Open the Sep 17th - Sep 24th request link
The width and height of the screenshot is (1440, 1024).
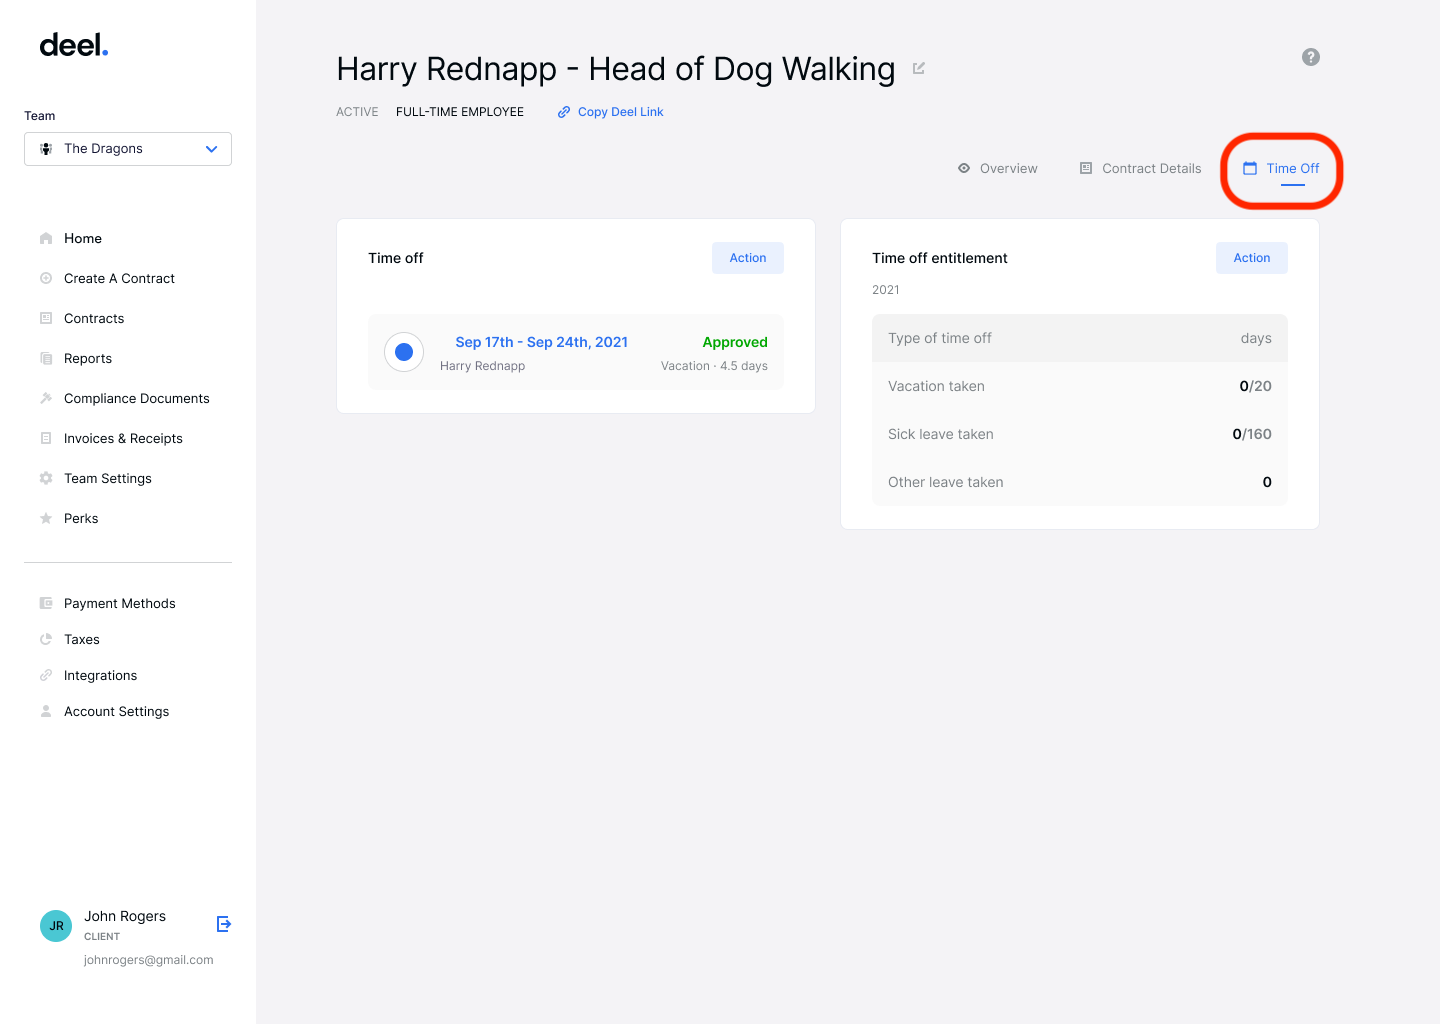click(541, 341)
